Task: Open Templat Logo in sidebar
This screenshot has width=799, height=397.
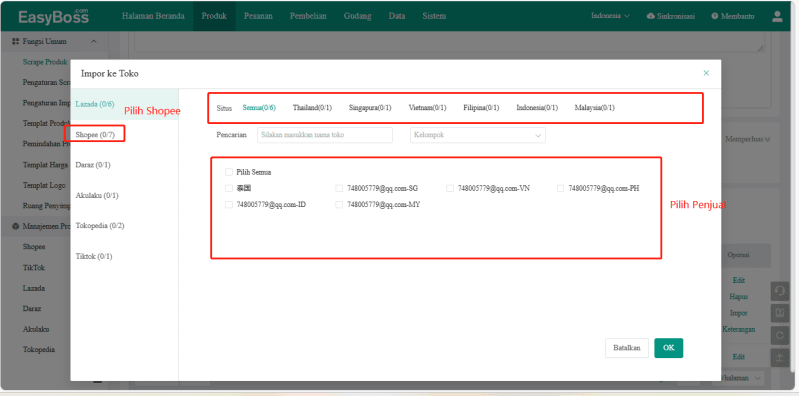Action: (44, 185)
